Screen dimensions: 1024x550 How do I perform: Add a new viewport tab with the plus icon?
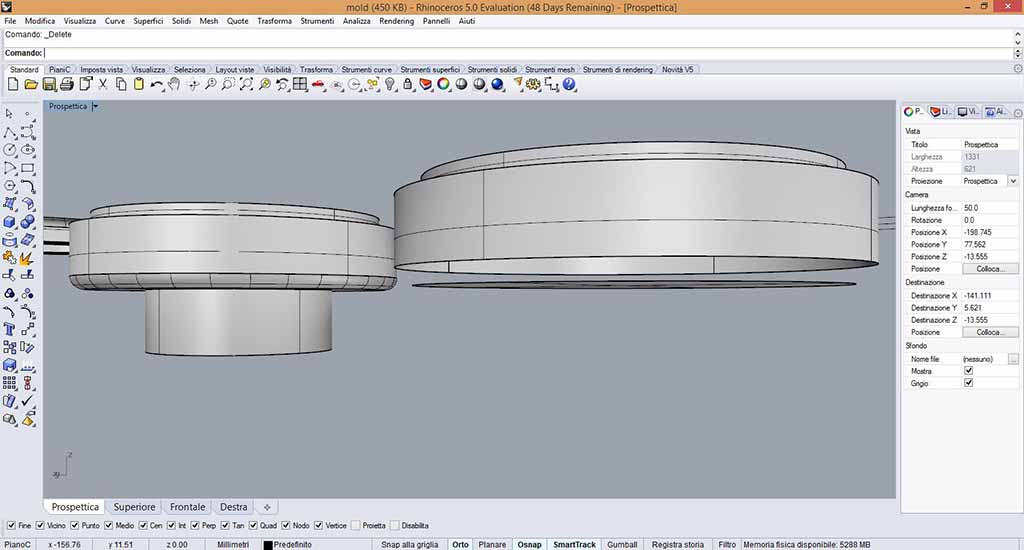pyautogui.click(x=267, y=507)
